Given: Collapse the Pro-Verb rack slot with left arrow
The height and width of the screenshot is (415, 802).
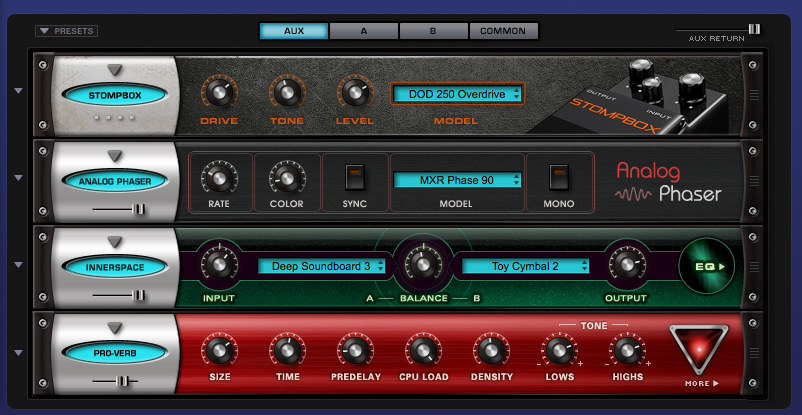Looking at the screenshot, I should [x=18, y=353].
